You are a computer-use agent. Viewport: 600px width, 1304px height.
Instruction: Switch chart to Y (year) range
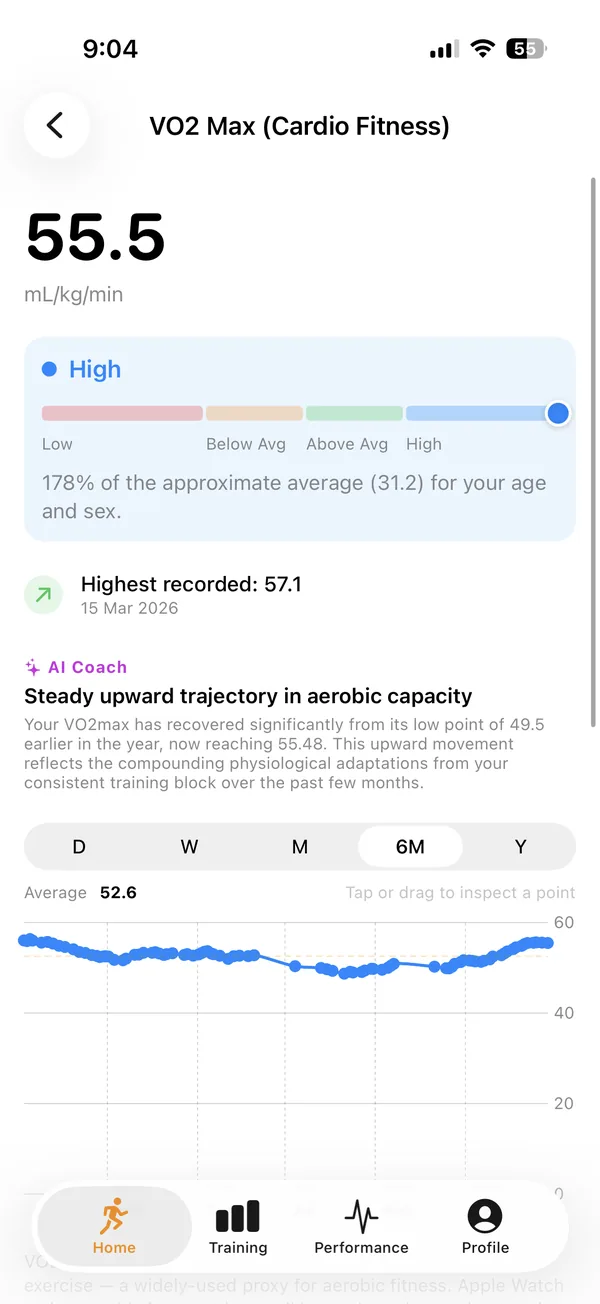(520, 847)
